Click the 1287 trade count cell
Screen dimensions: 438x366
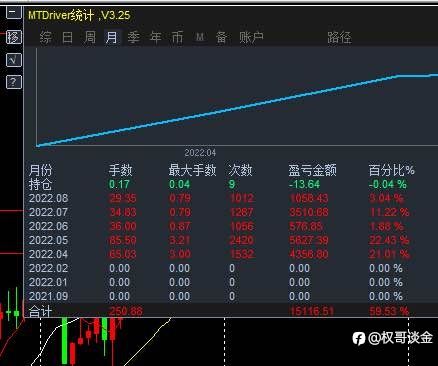pos(241,212)
